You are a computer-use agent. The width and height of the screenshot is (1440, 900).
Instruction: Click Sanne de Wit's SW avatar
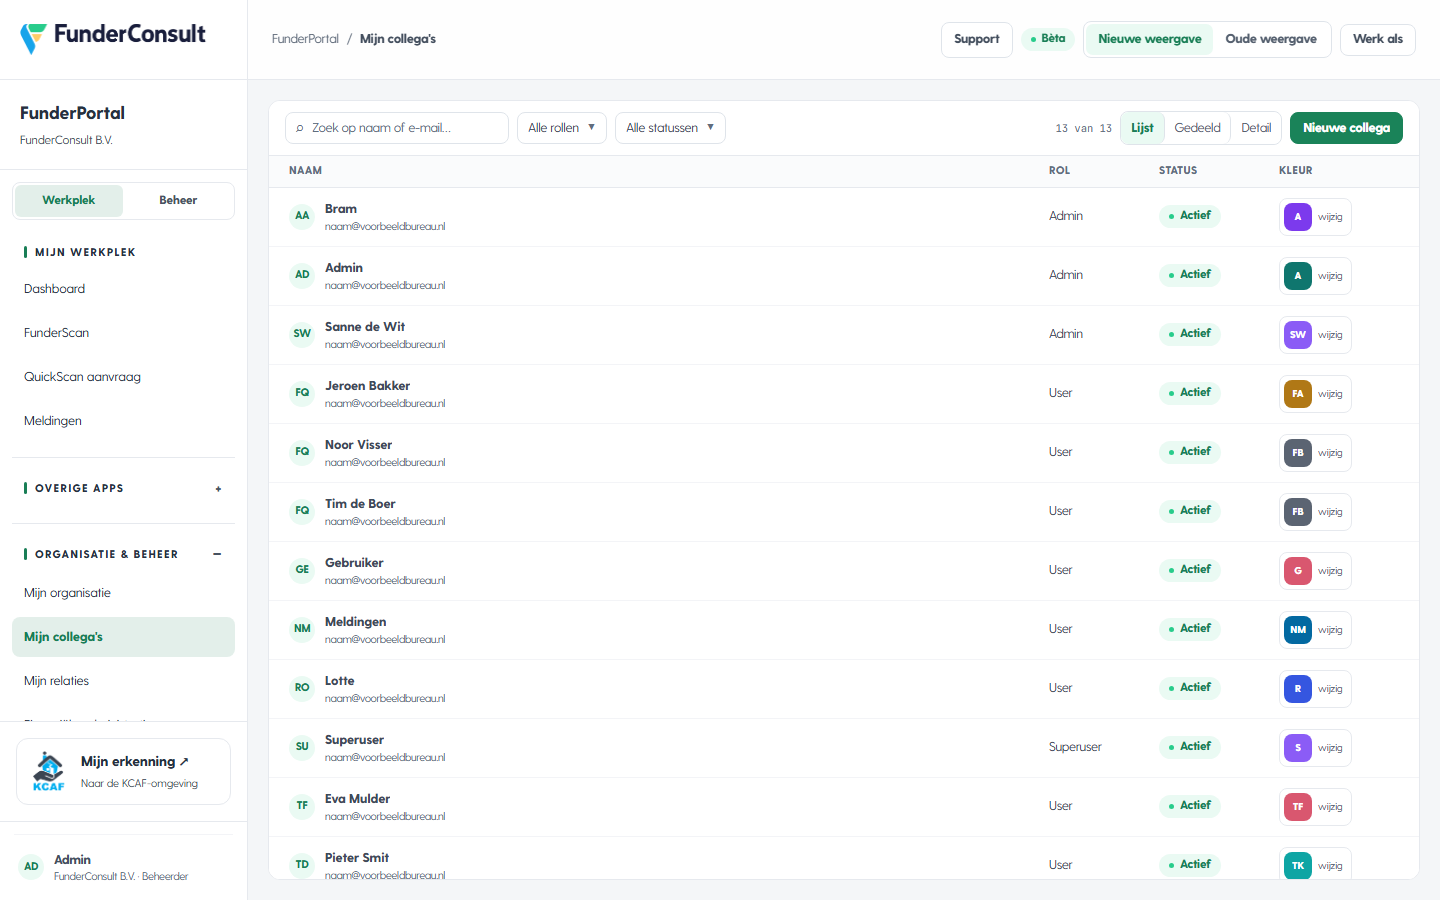(302, 334)
